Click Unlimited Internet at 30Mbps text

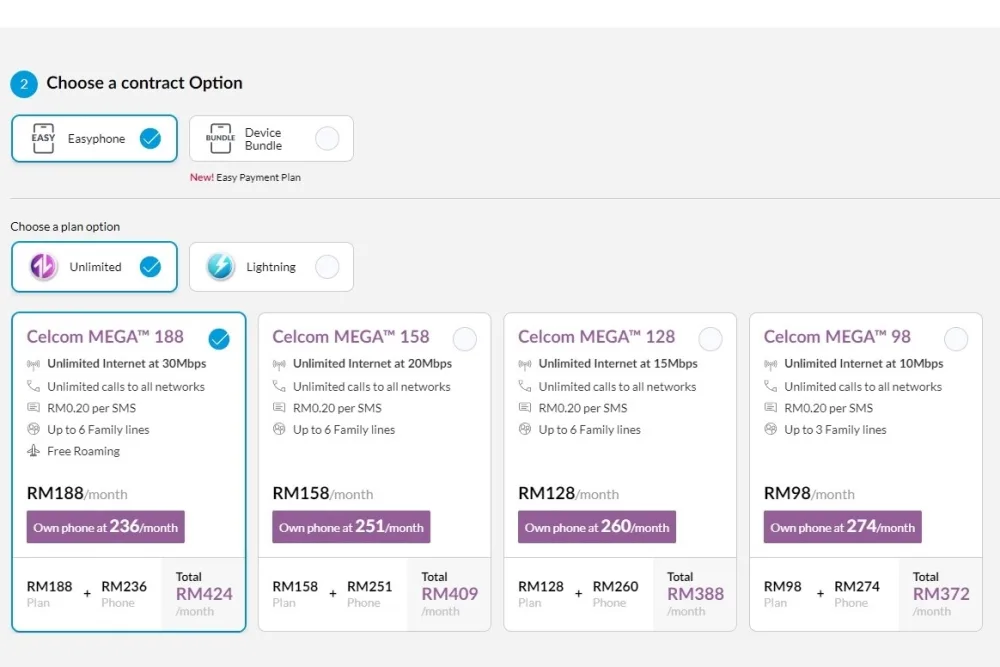click(x=127, y=363)
